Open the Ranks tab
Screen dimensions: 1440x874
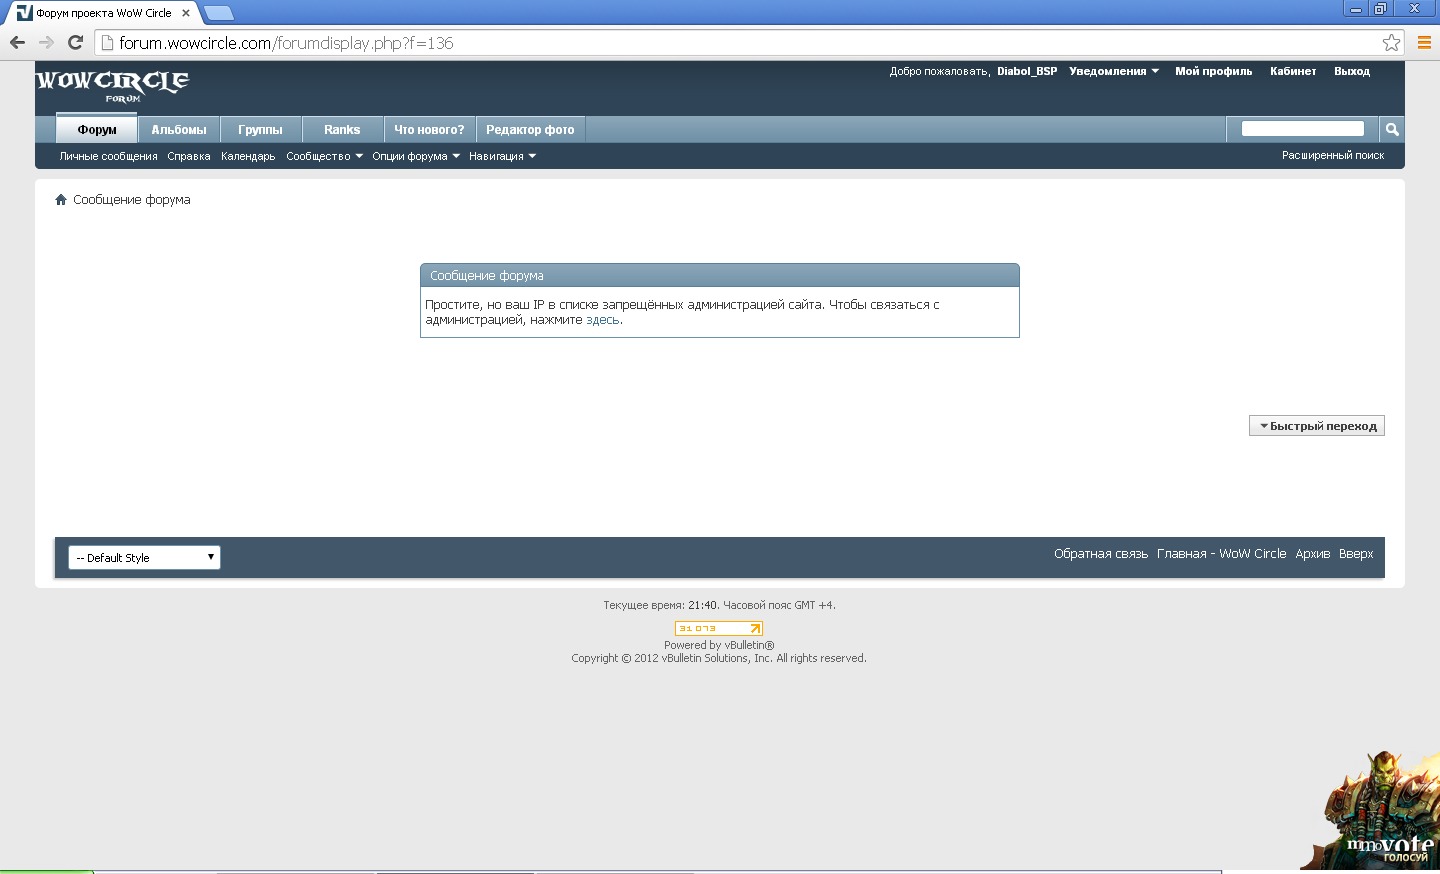[342, 129]
